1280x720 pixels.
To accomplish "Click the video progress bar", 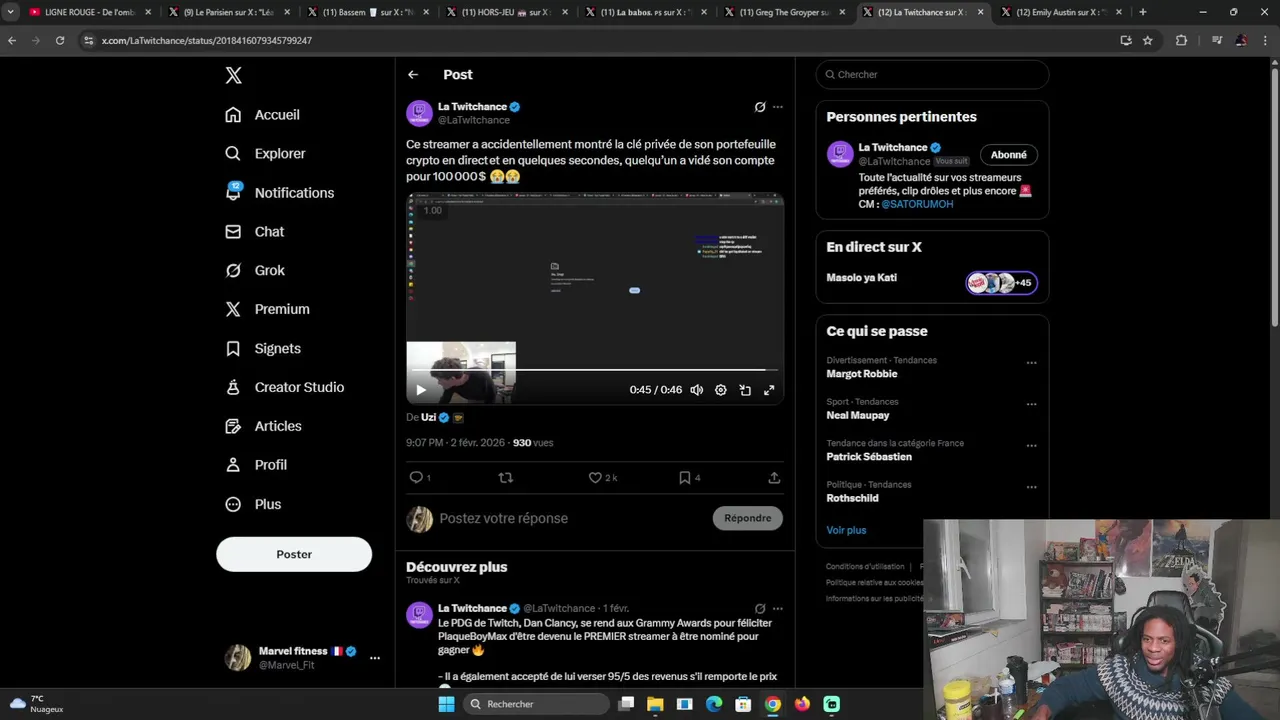I will click(x=594, y=370).
